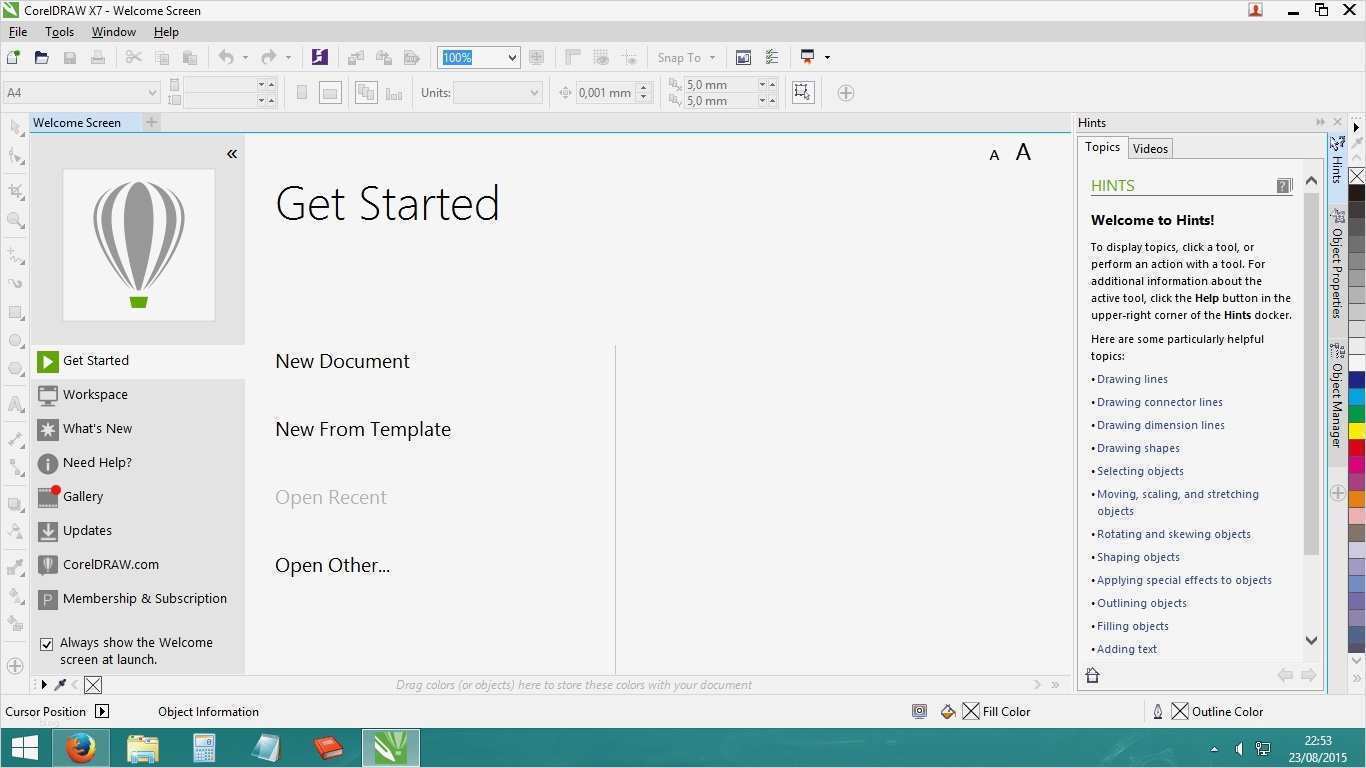The height and width of the screenshot is (768, 1366).
Task: Click the CorelDRAW.com balloon icon
Action: (x=47, y=565)
